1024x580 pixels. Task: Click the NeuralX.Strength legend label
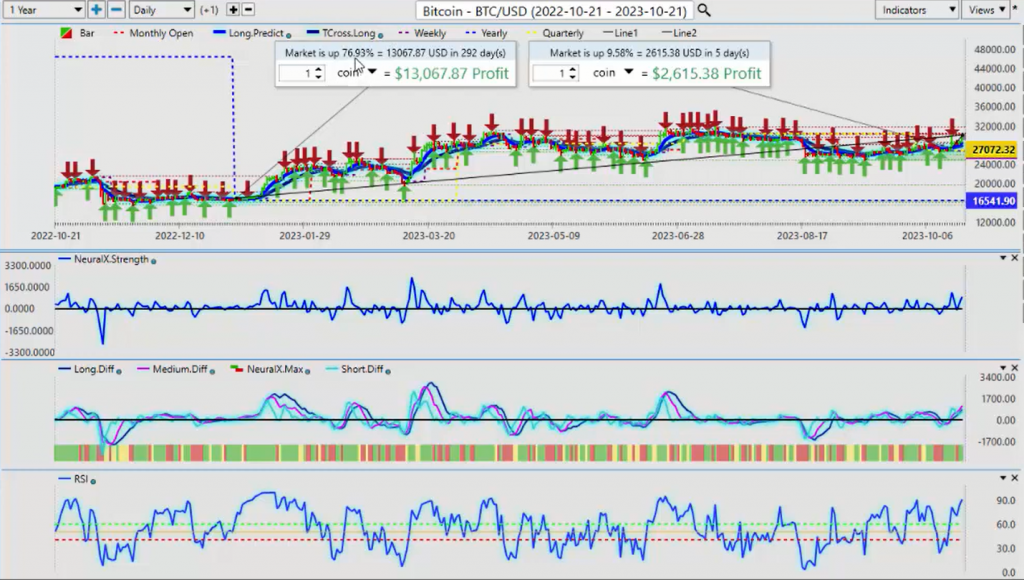[111, 259]
